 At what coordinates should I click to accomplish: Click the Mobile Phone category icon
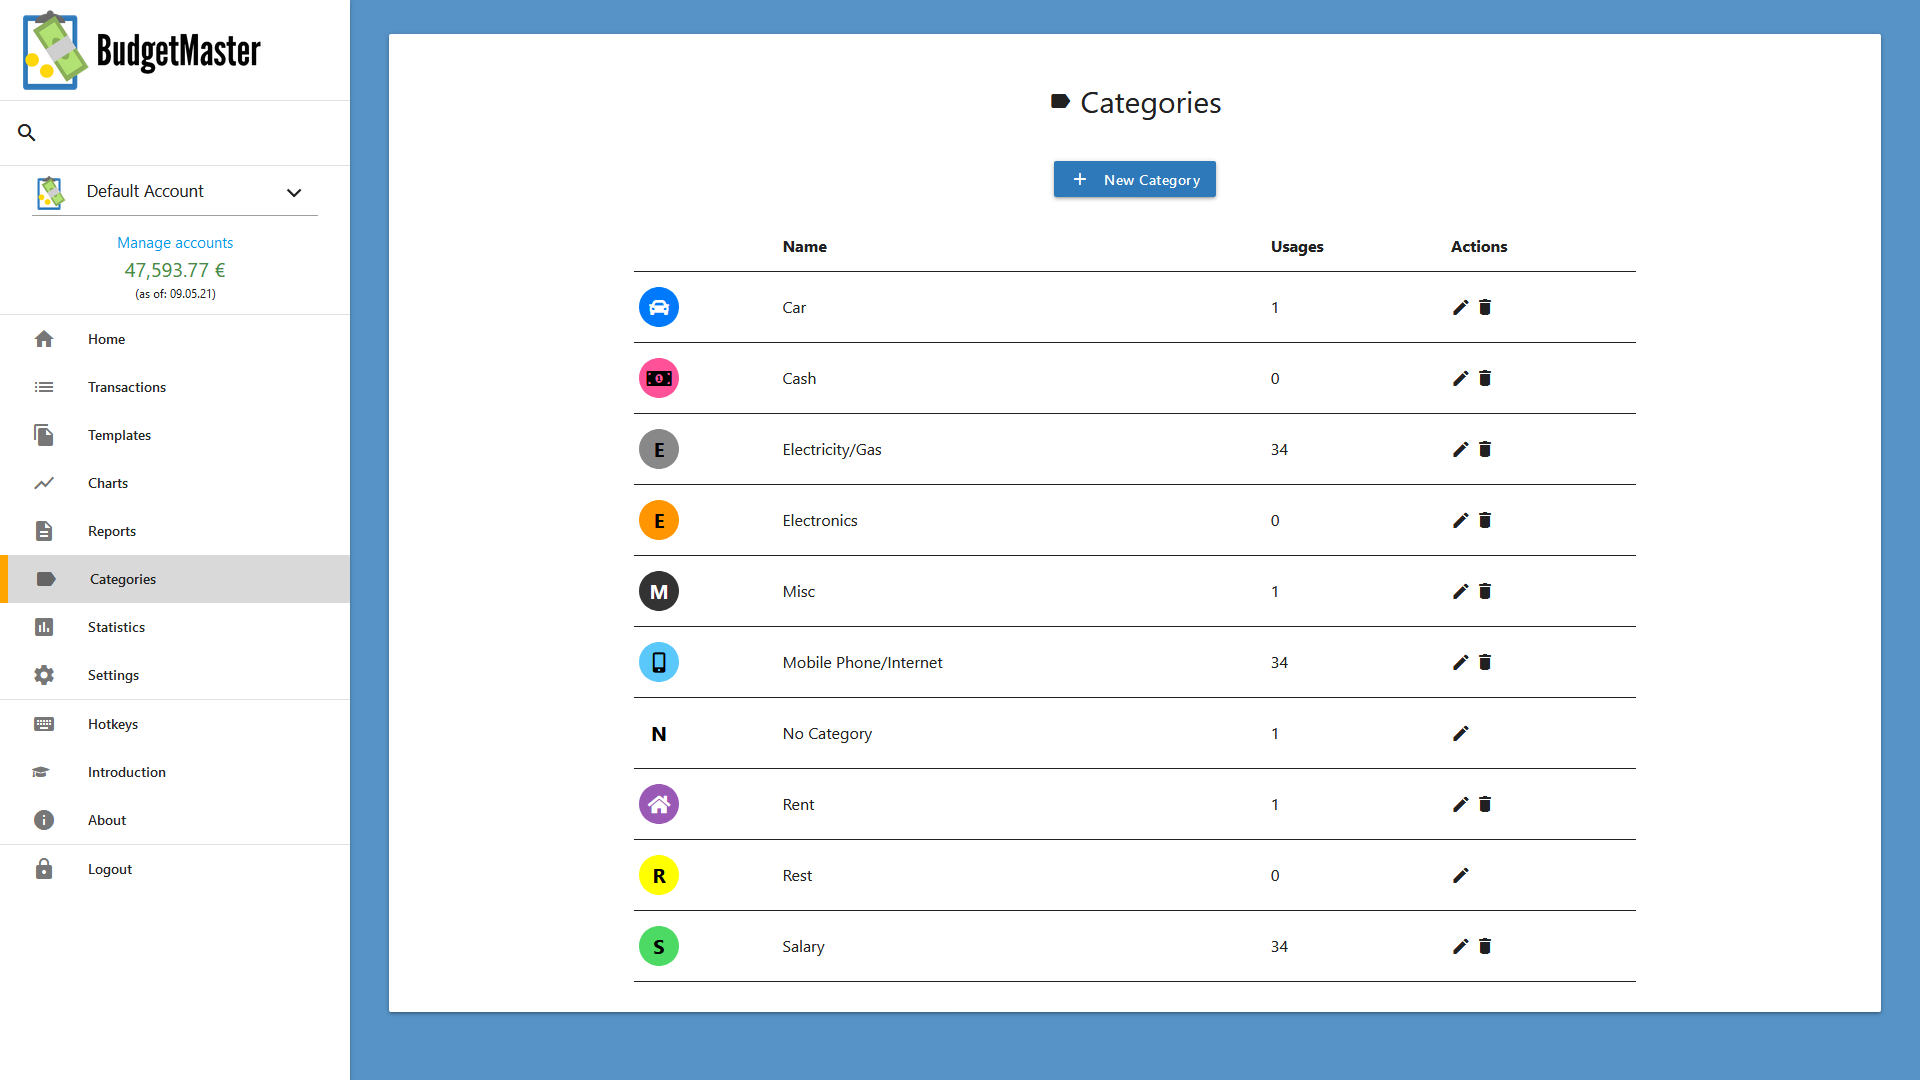(x=659, y=662)
